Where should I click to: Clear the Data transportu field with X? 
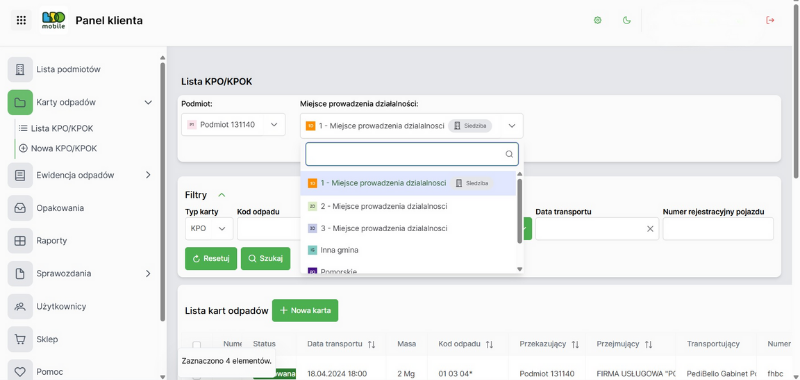(x=650, y=229)
